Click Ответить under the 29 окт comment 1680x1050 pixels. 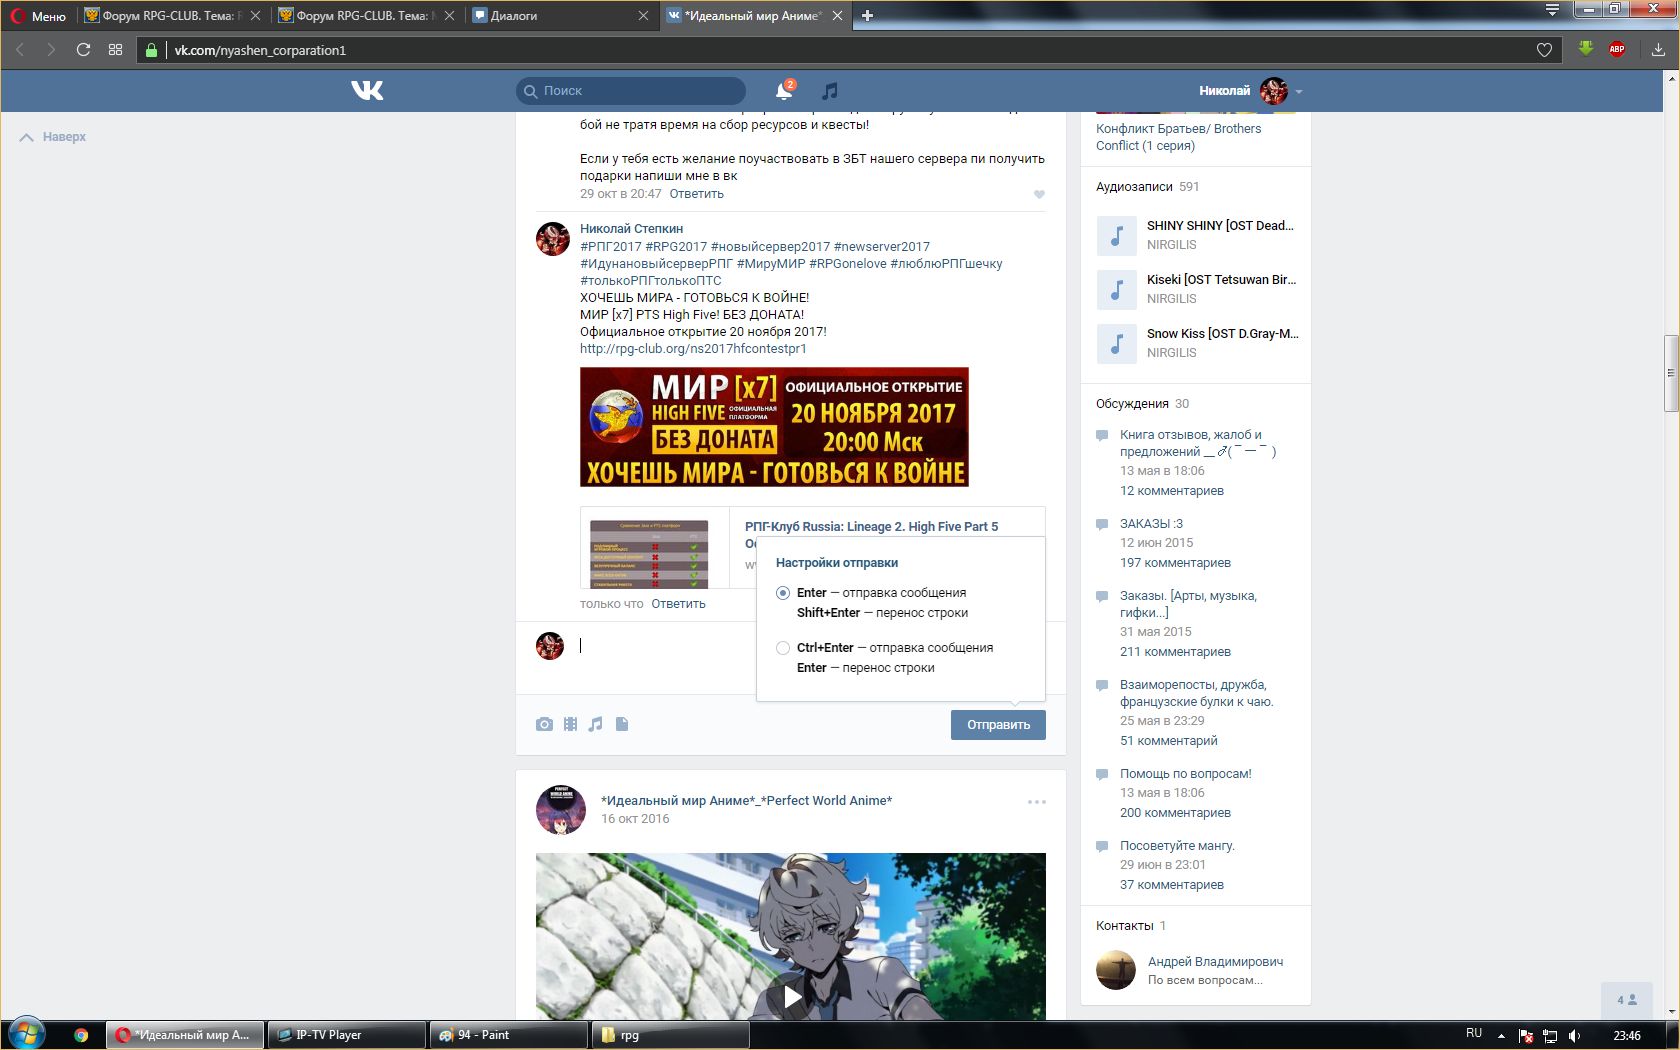696,194
